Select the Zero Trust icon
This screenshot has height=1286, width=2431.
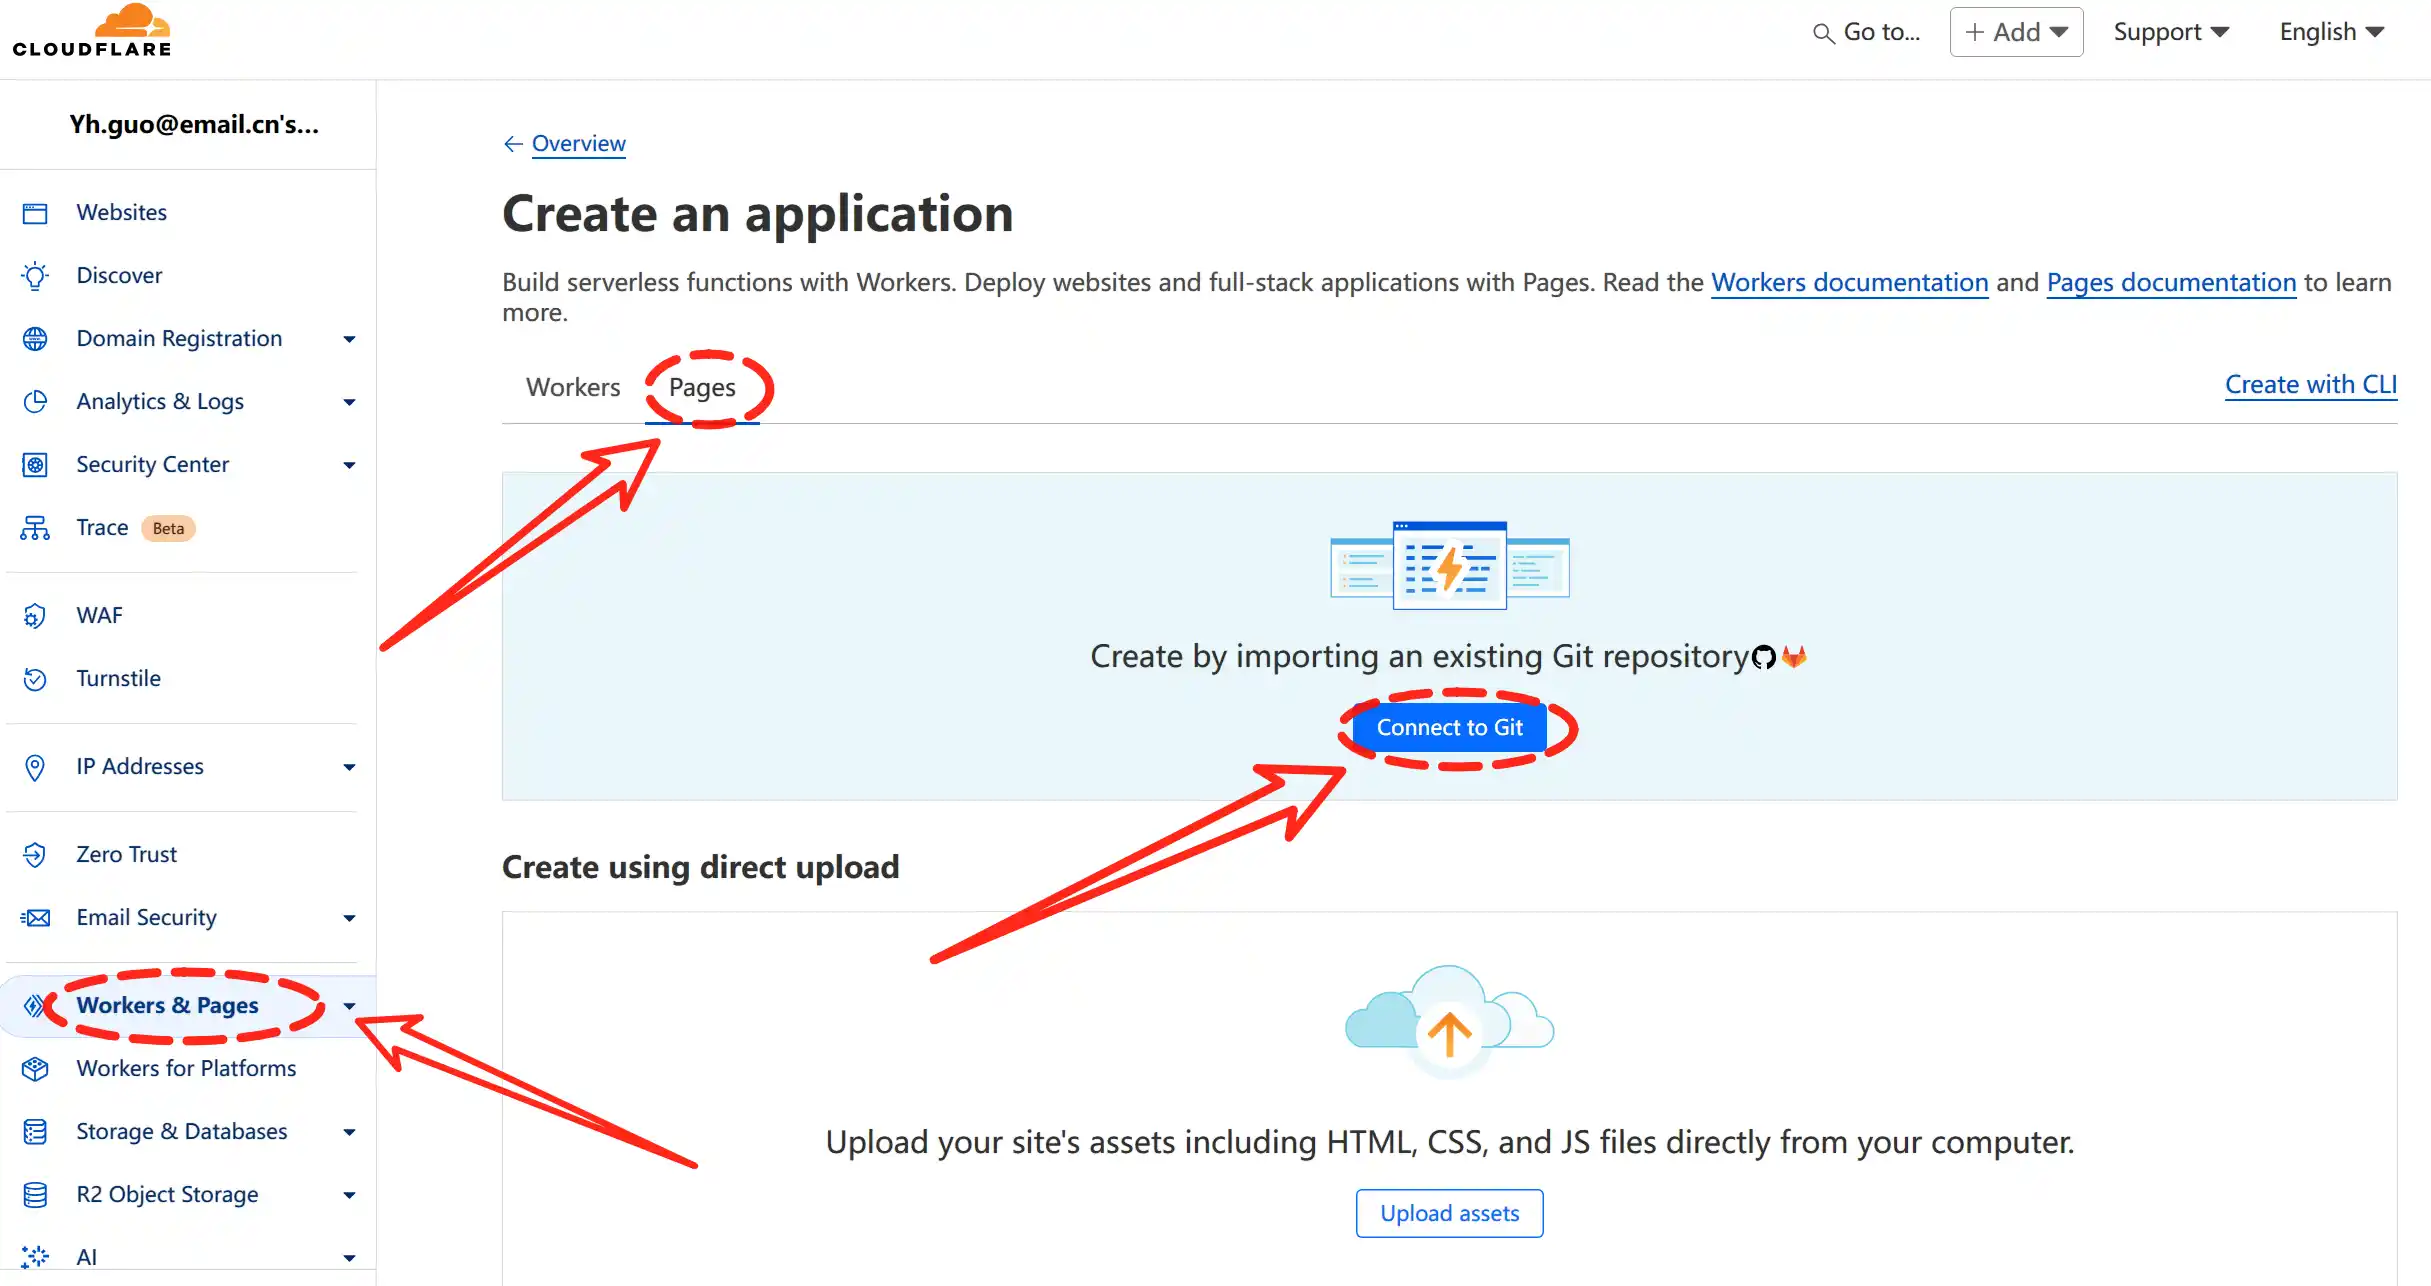tap(35, 854)
